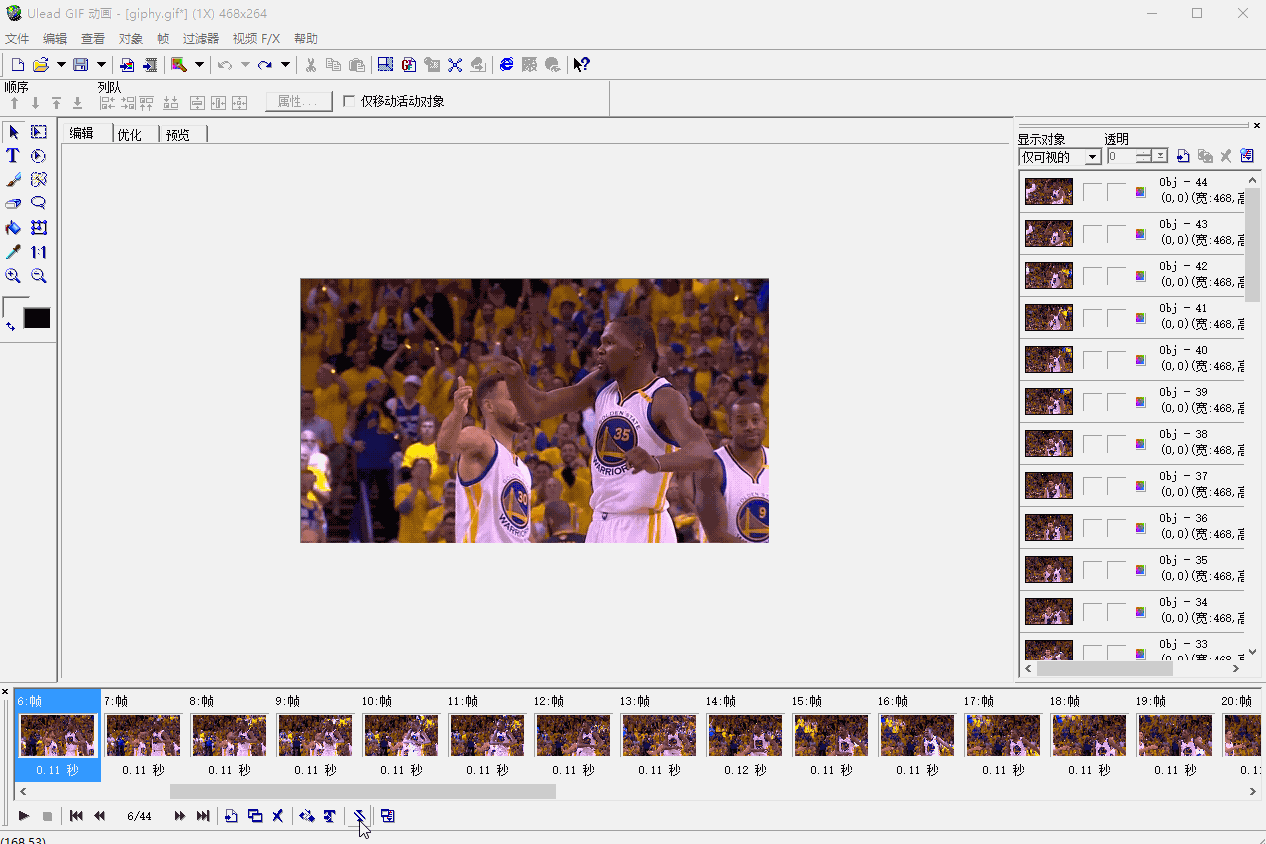1266x844 pixels.
Task: Switch to the 预览 tab
Action: click(178, 135)
